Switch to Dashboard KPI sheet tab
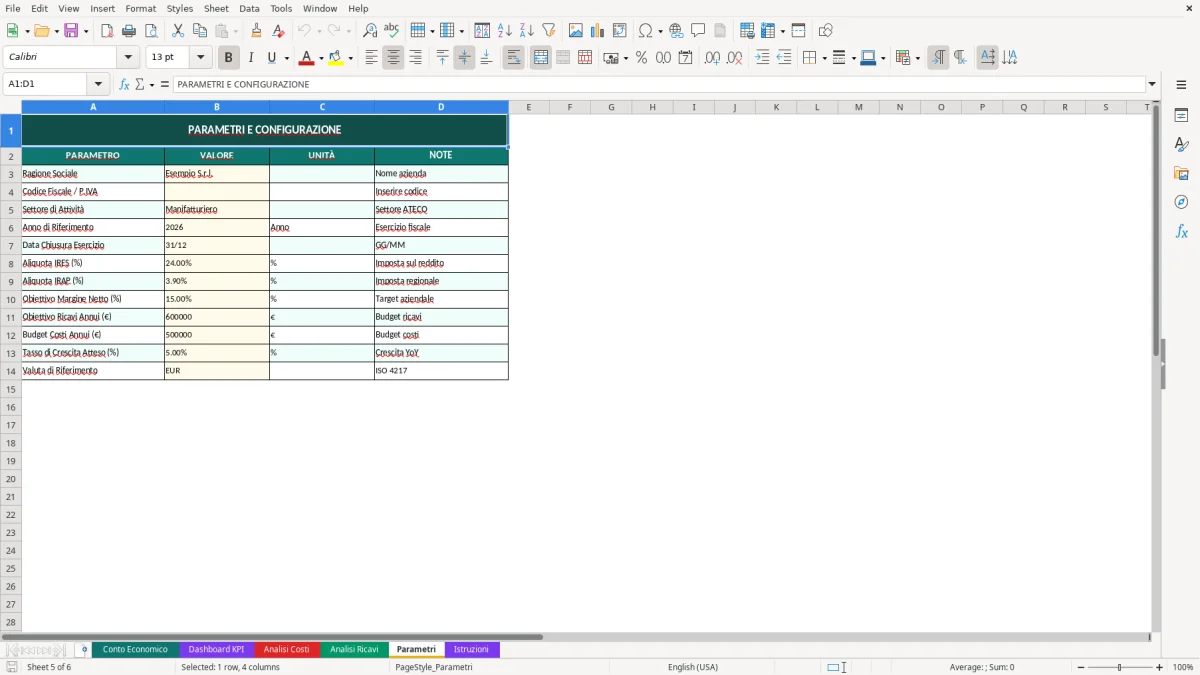This screenshot has width=1200, height=675. (216, 649)
